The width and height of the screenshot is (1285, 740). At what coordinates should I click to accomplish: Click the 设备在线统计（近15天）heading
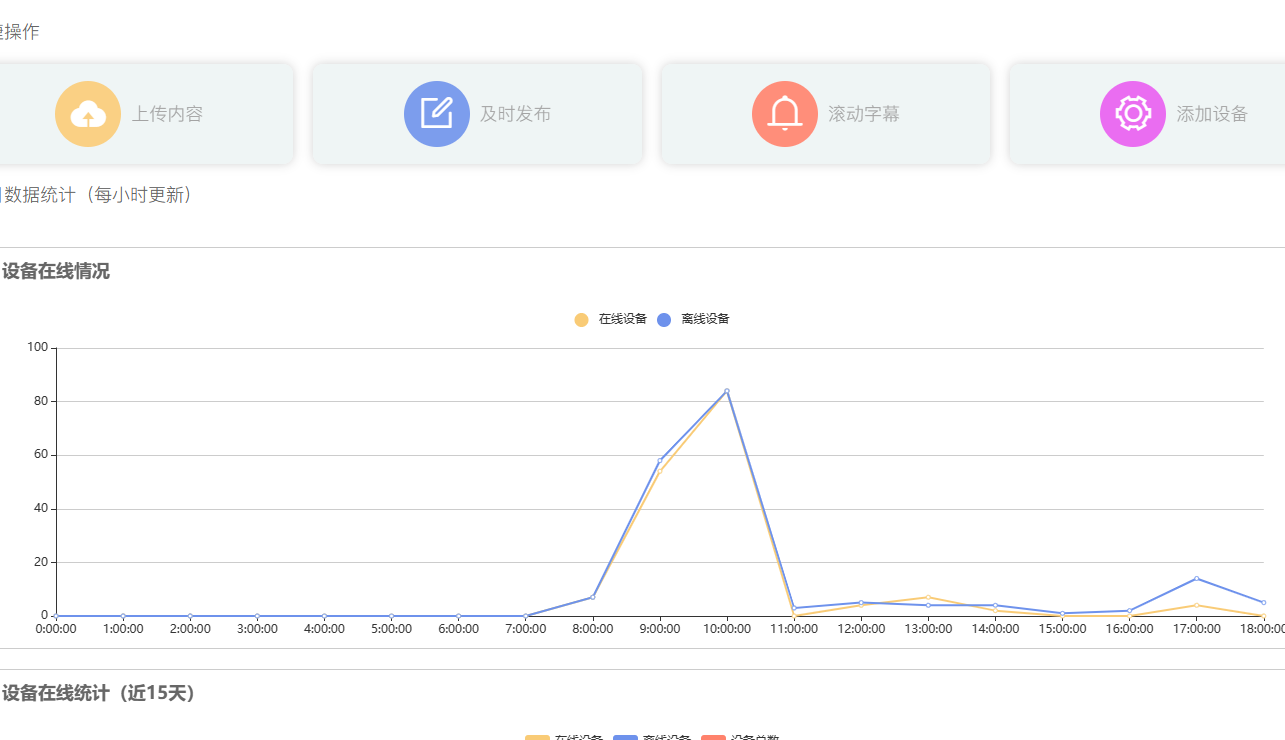(98, 693)
